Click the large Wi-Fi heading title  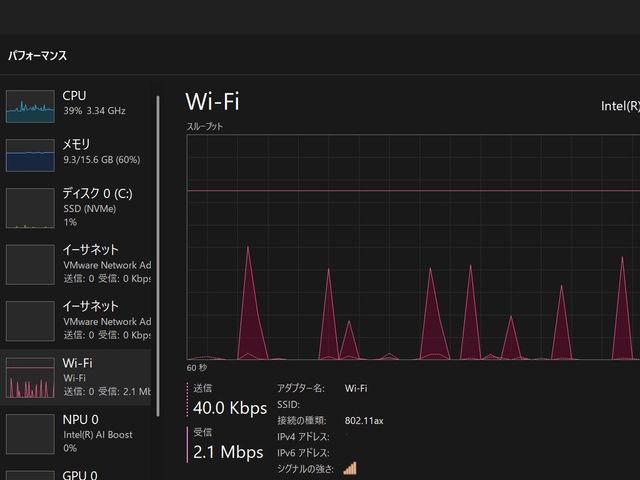(x=212, y=102)
